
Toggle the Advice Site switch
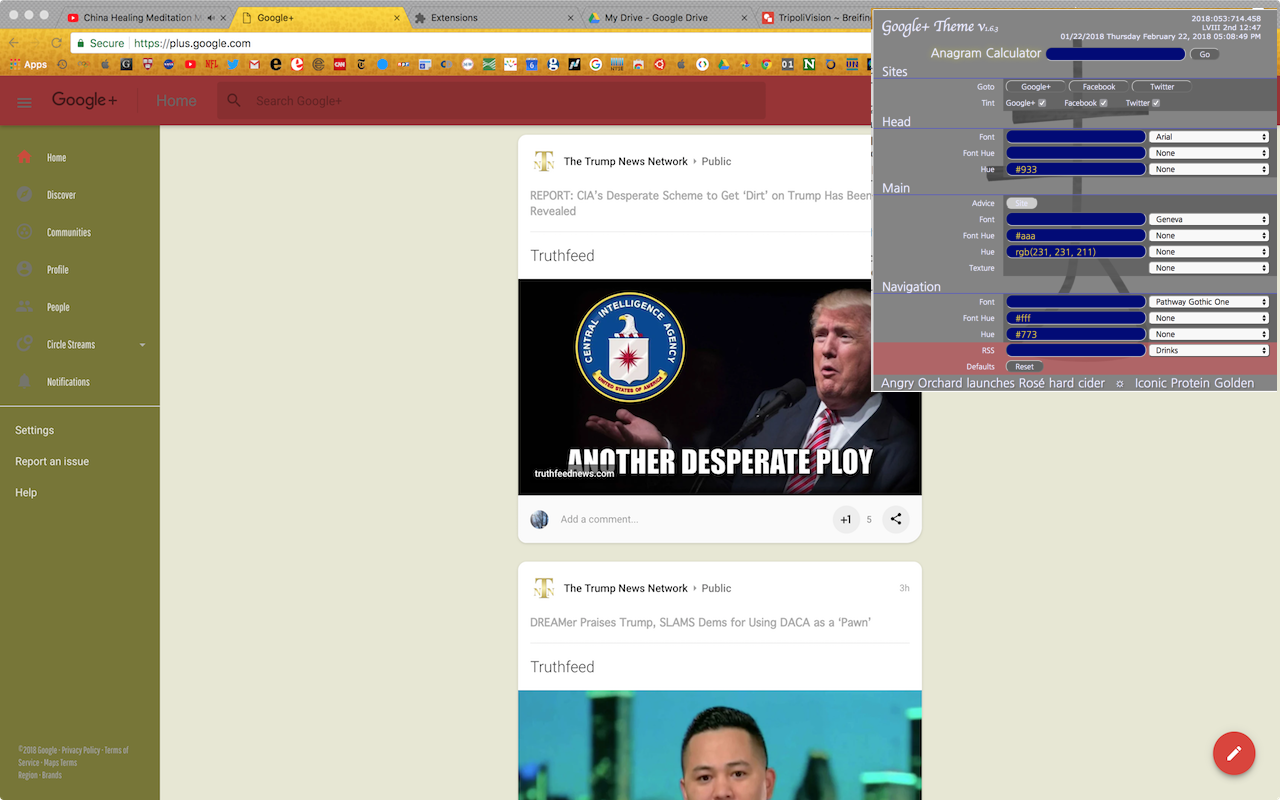pos(1021,203)
